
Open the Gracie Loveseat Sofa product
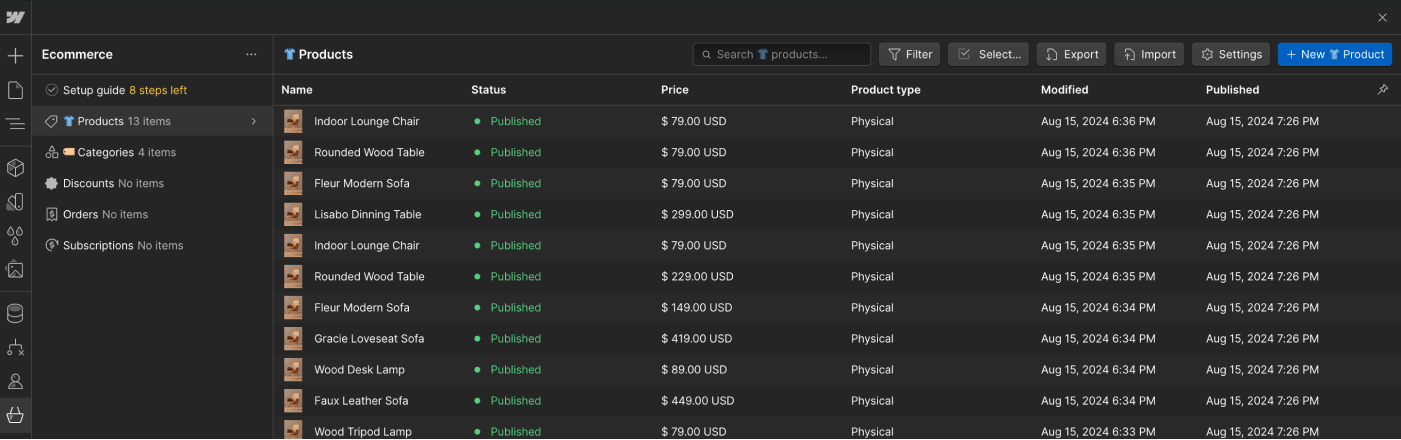point(369,338)
